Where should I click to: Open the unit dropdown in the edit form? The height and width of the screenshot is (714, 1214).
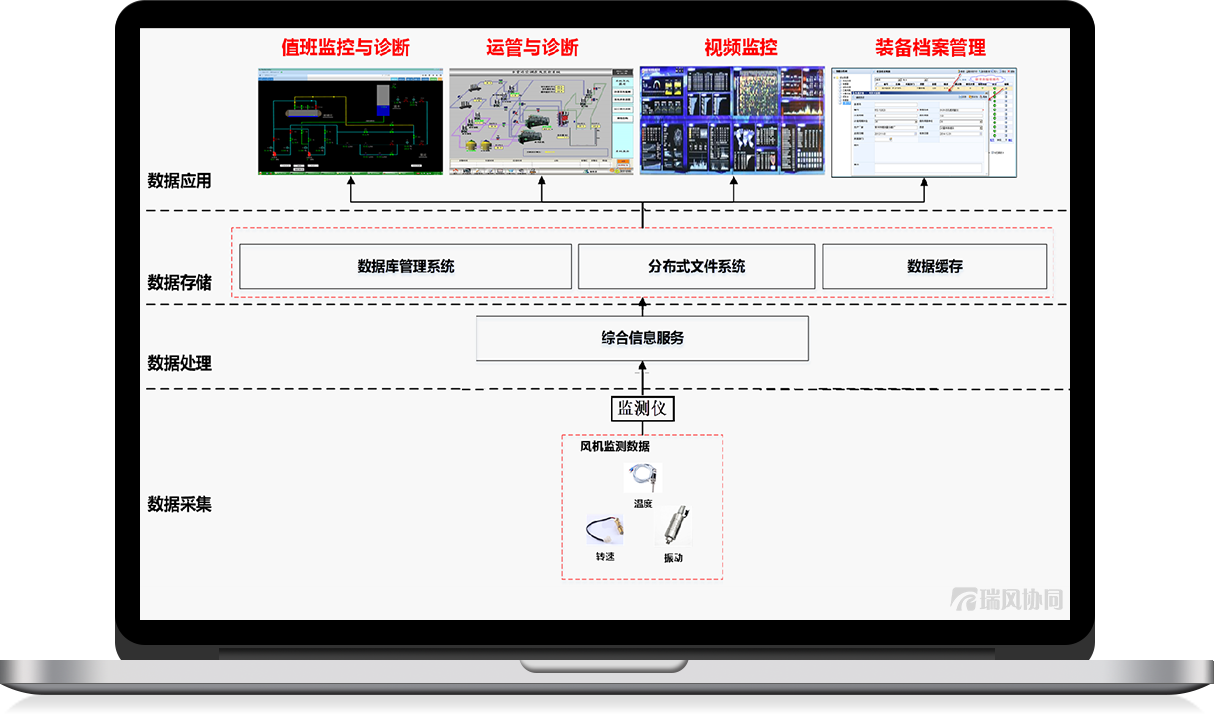(x=916, y=121)
